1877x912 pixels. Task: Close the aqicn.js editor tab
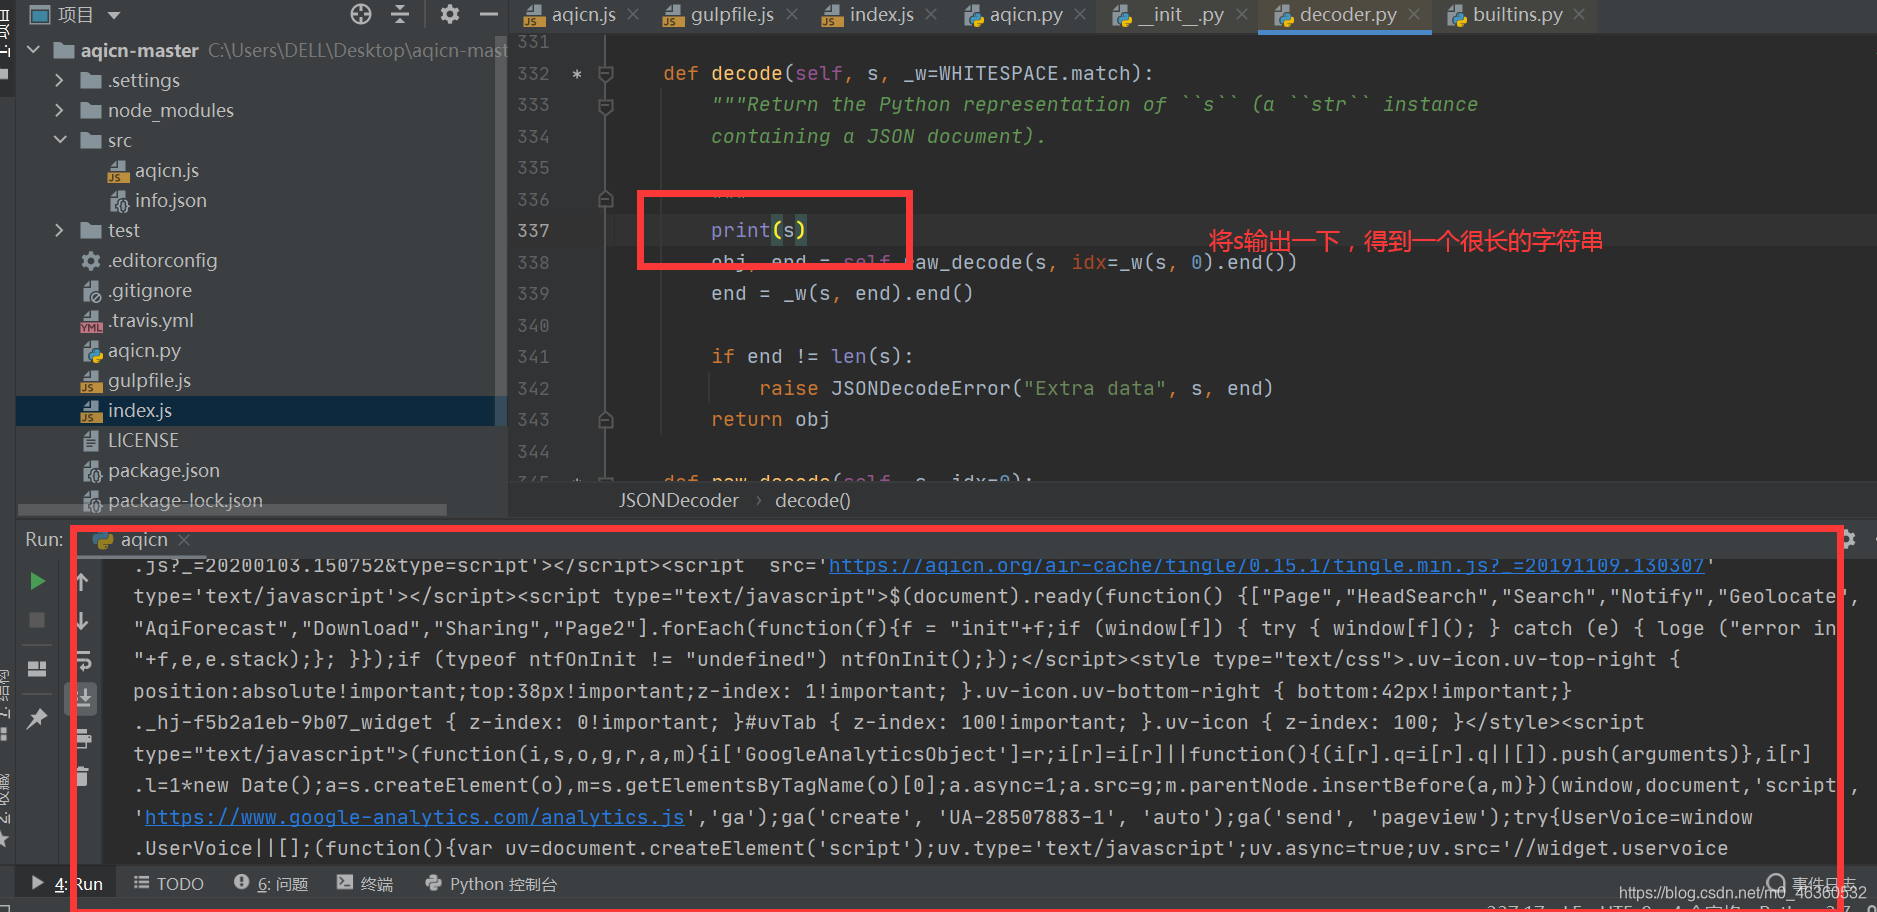[x=634, y=14]
